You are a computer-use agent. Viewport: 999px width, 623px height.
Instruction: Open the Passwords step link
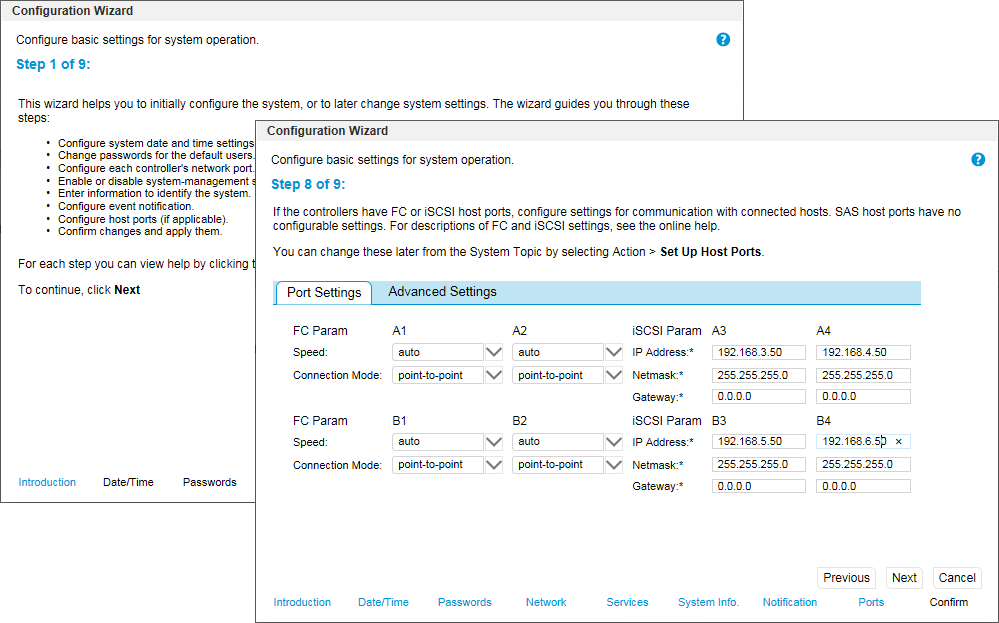464,602
